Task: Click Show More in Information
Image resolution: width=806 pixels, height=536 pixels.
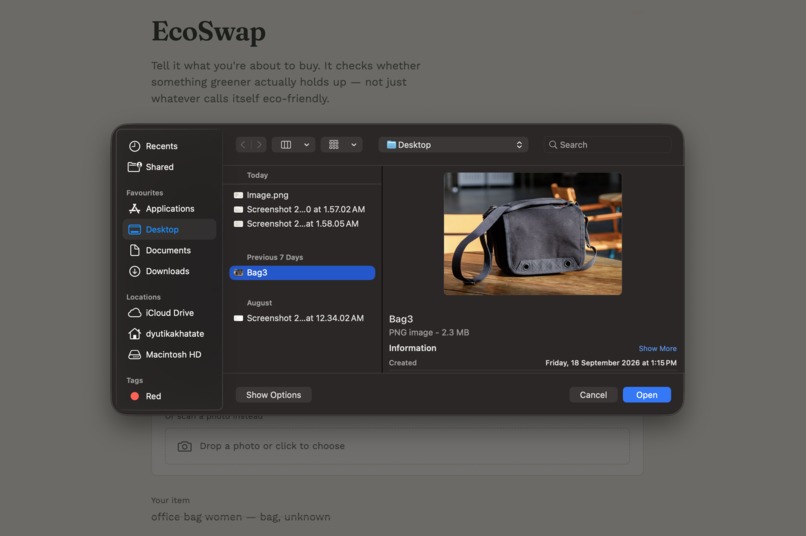Action: click(x=657, y=348)
